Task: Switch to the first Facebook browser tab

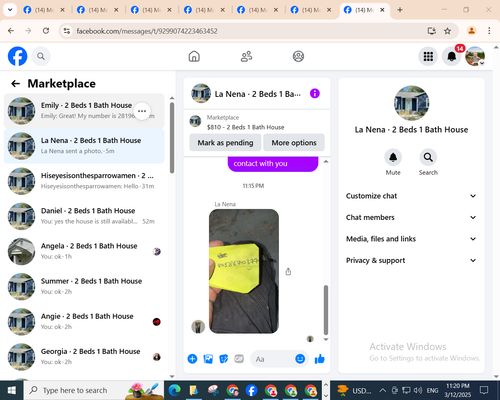Action: (x=44, y=10)
